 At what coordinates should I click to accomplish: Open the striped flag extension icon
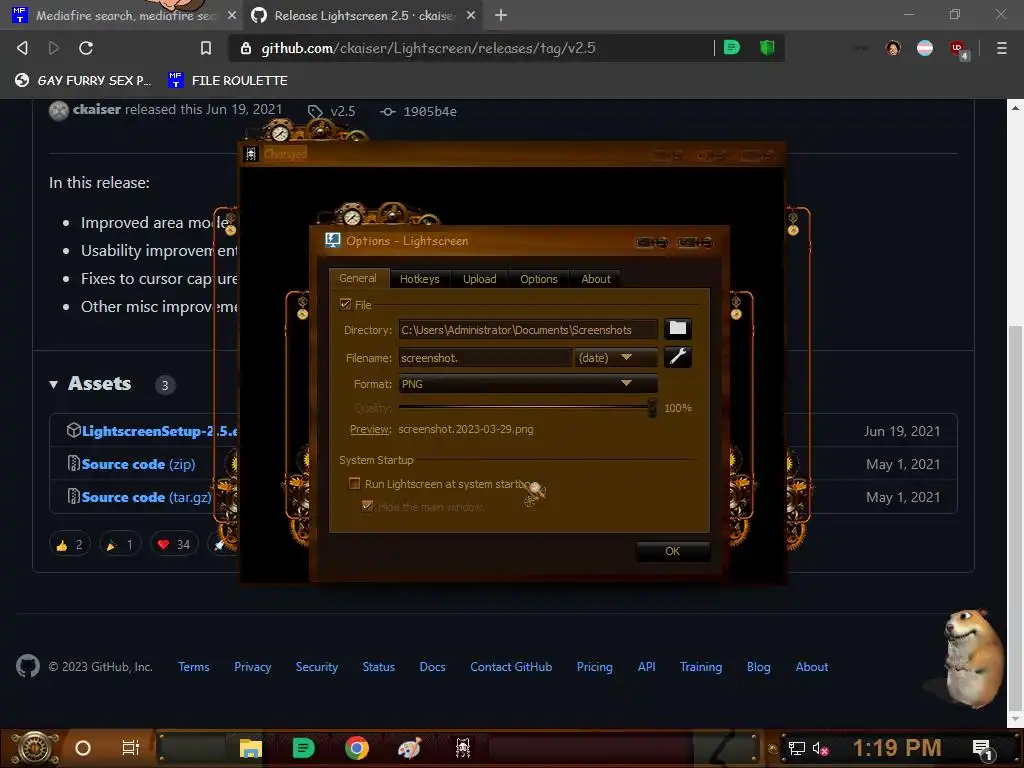925,48
